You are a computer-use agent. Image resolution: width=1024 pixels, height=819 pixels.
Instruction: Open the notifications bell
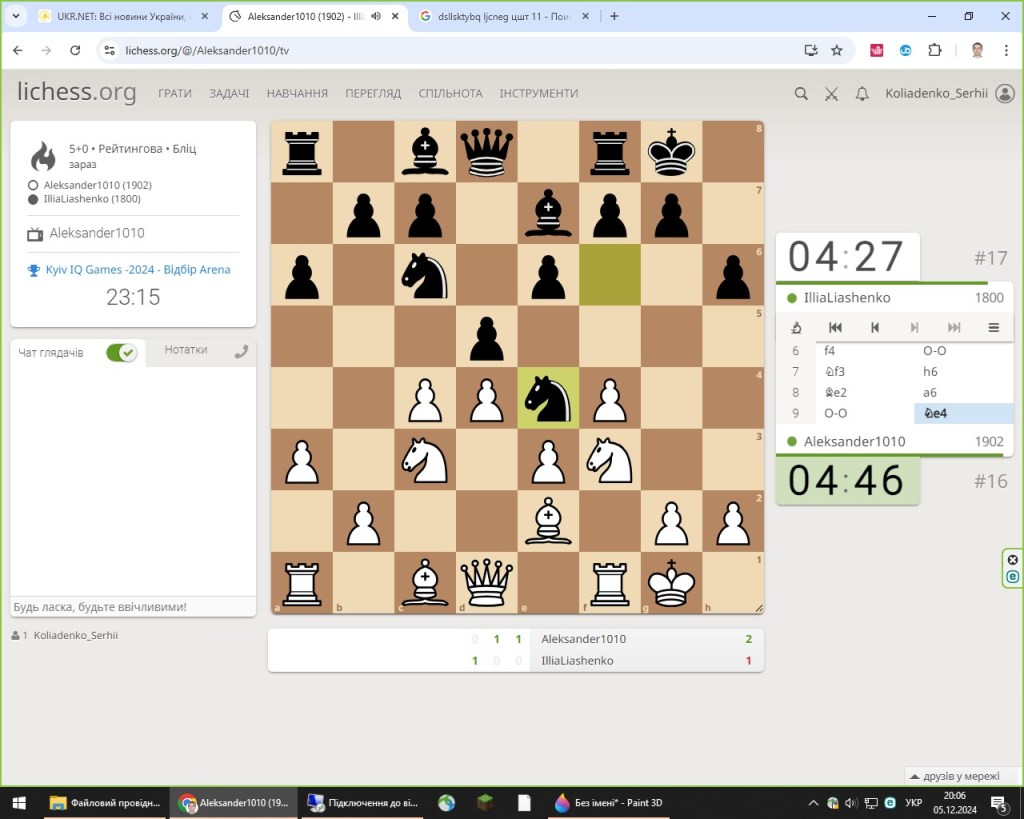[x=862, y=93]
